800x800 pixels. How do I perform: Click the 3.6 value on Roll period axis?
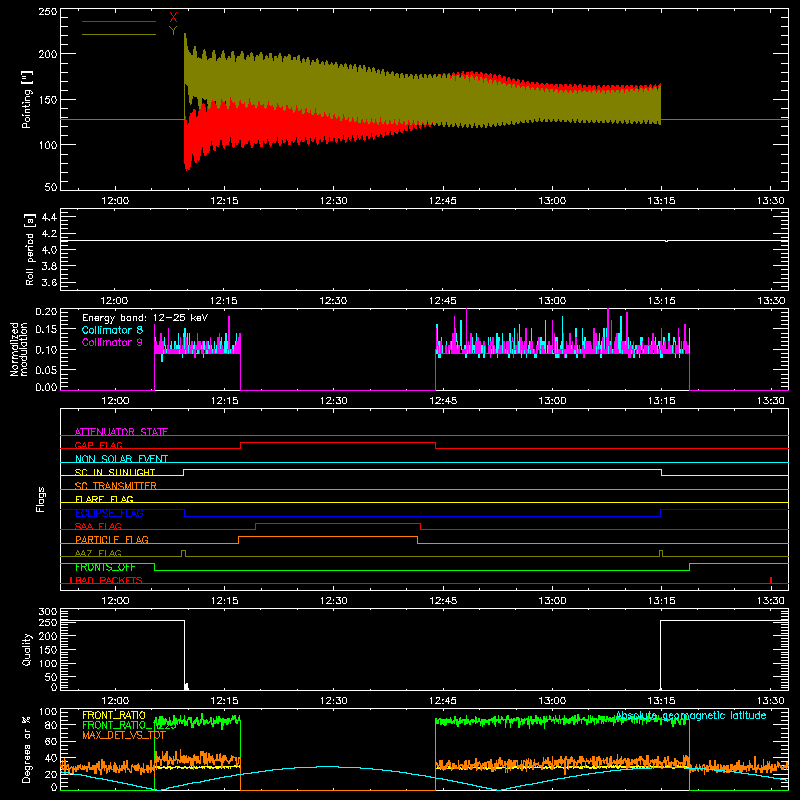49,282
